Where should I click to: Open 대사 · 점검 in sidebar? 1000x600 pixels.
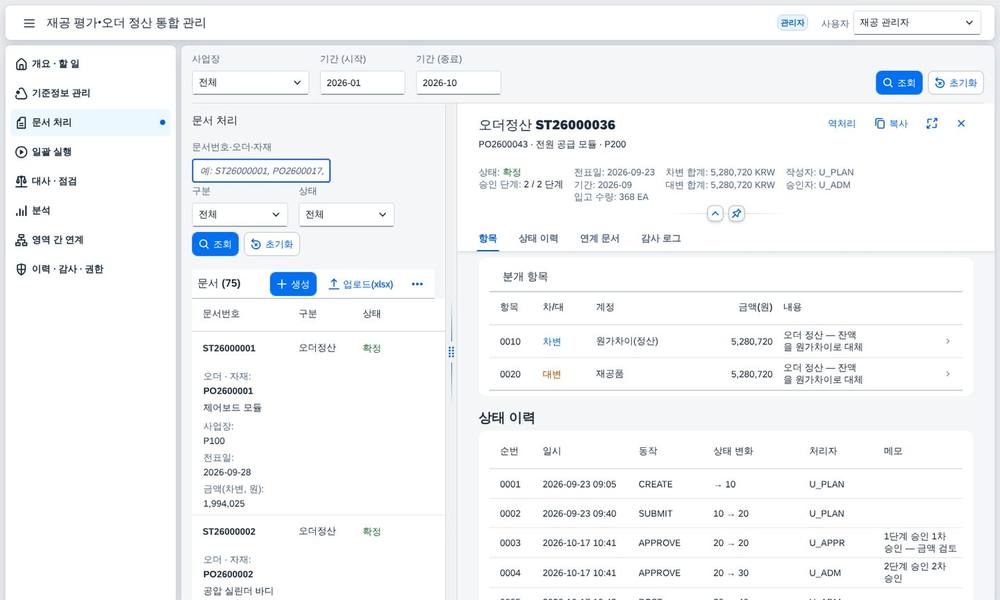click(x=91, y=181)
